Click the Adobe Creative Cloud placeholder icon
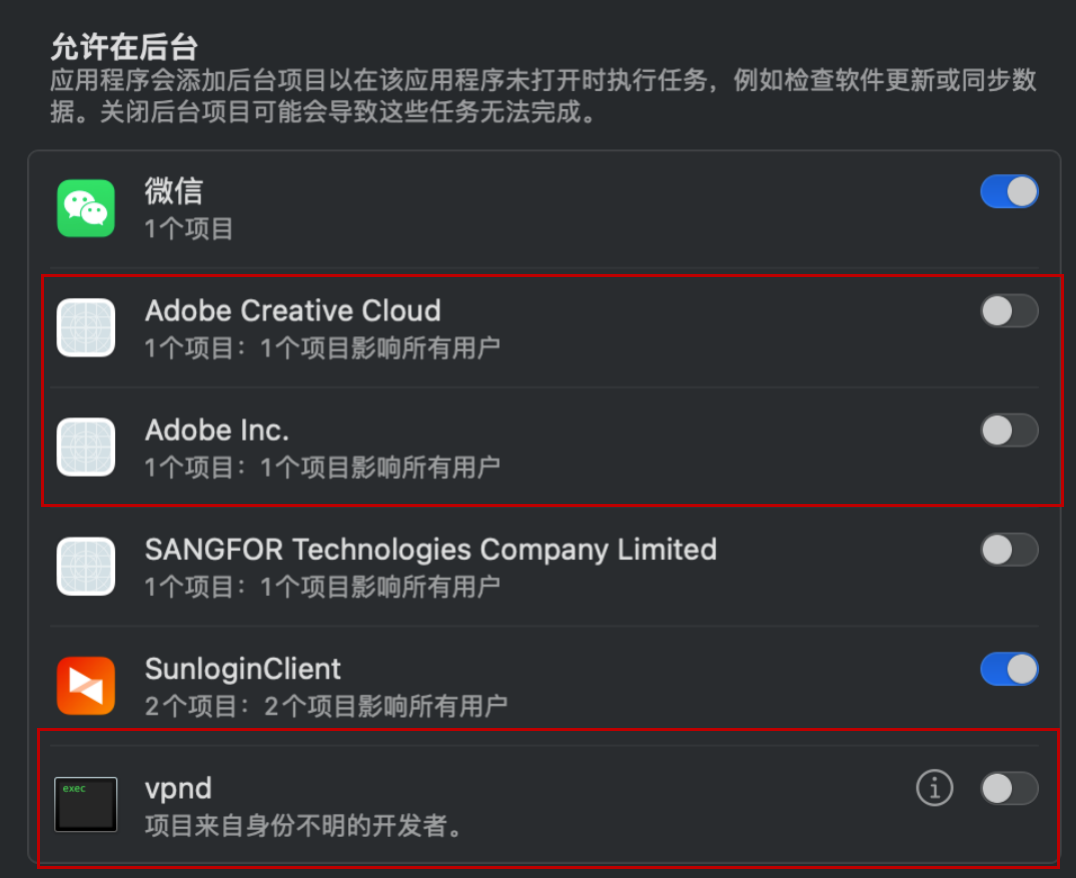Image resolution: width=1076 pixels, height=878 pixels. point(86,327)
